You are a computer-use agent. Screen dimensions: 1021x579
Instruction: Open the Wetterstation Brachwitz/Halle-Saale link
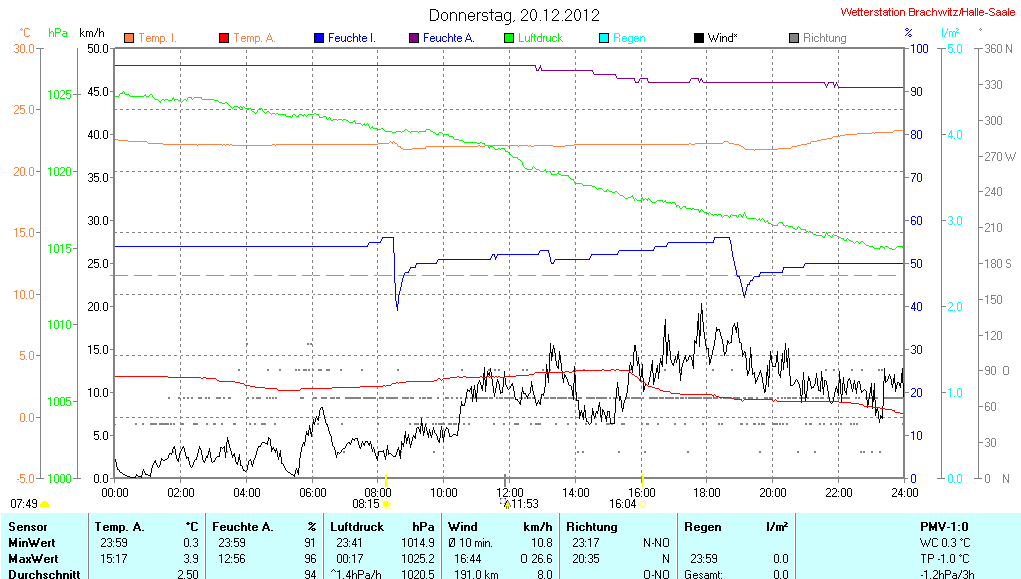pyautogui.click(x=926, y=12)
